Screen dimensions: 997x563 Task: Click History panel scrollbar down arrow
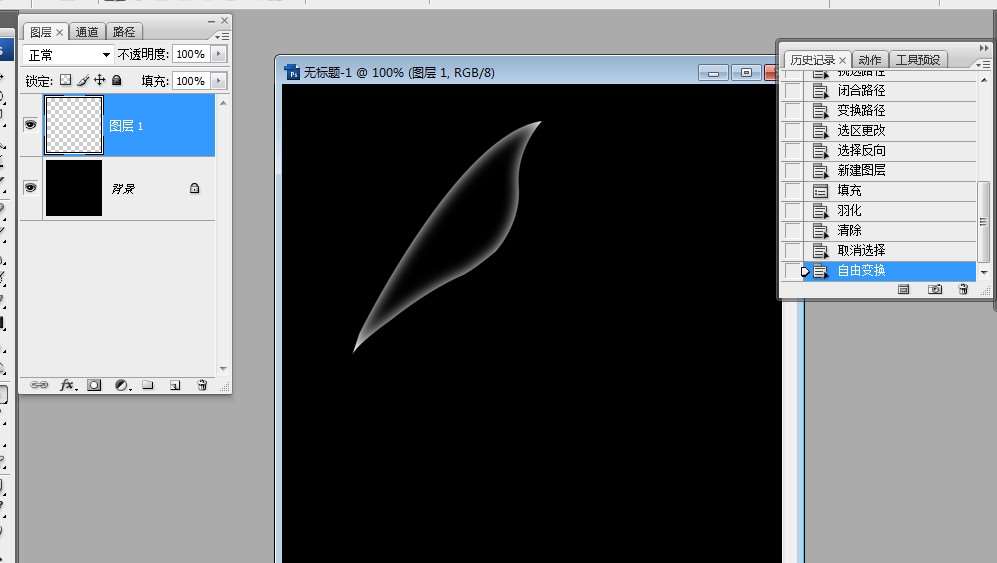pos(984,272)
